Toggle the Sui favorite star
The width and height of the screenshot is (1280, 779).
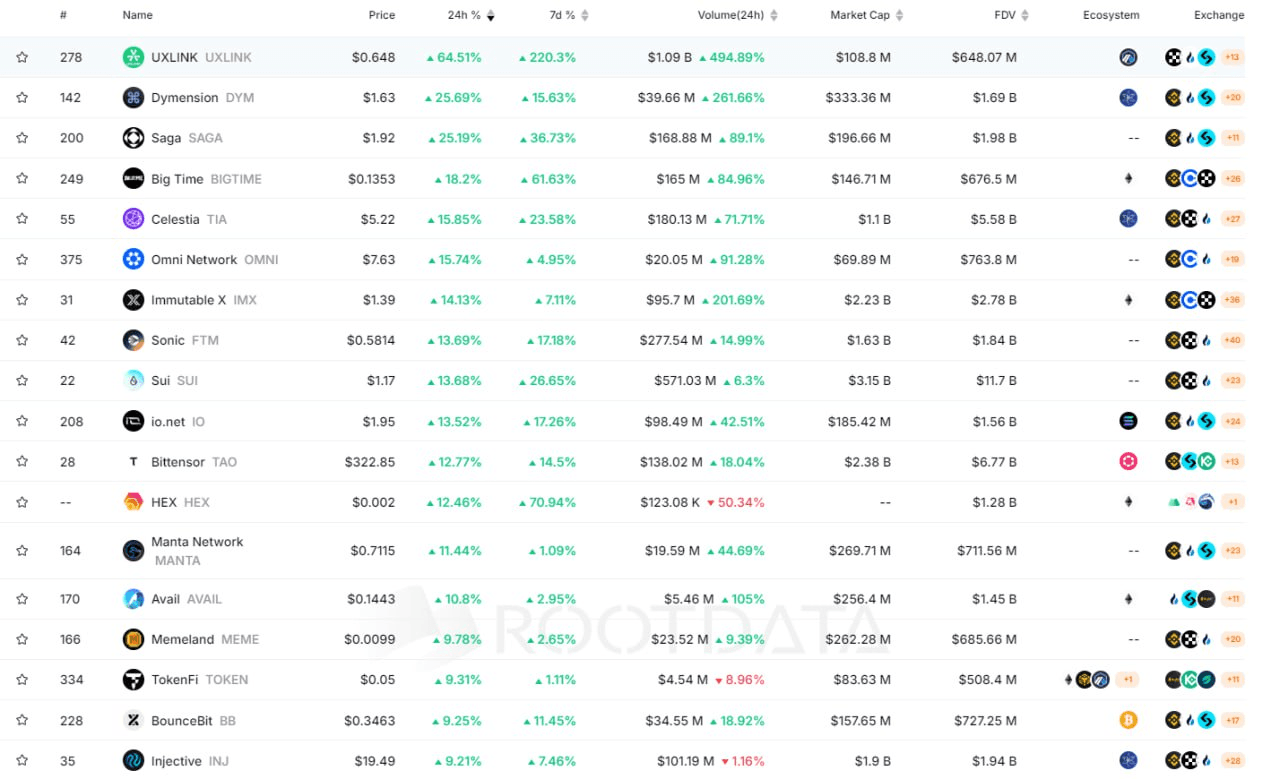pos(22,380)
